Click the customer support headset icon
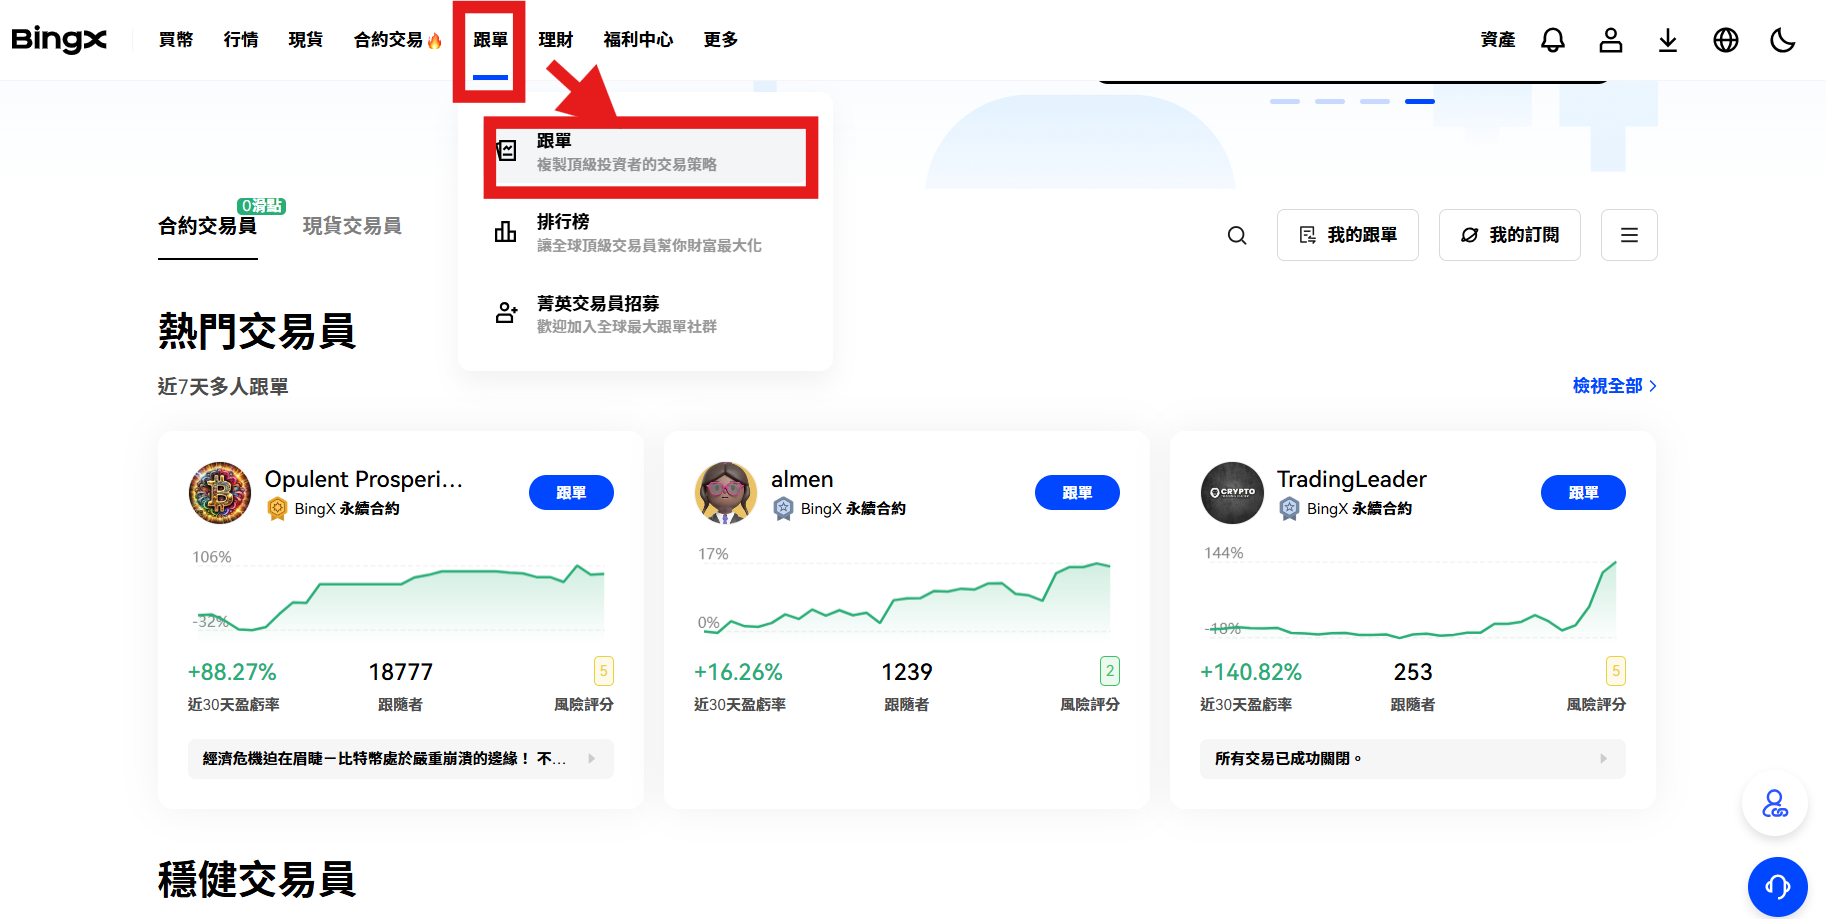Viewport: 1826px width, 919px height. coord(1777,887)
